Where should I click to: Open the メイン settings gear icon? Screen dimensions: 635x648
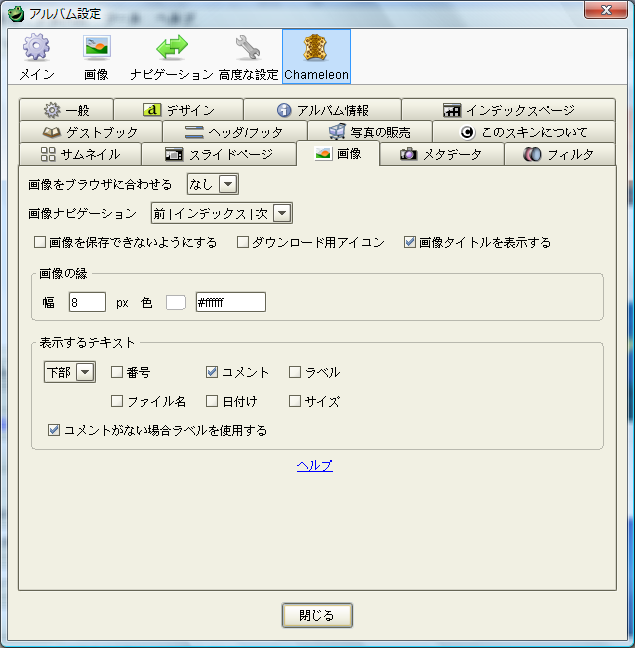(x=36, y=47)
